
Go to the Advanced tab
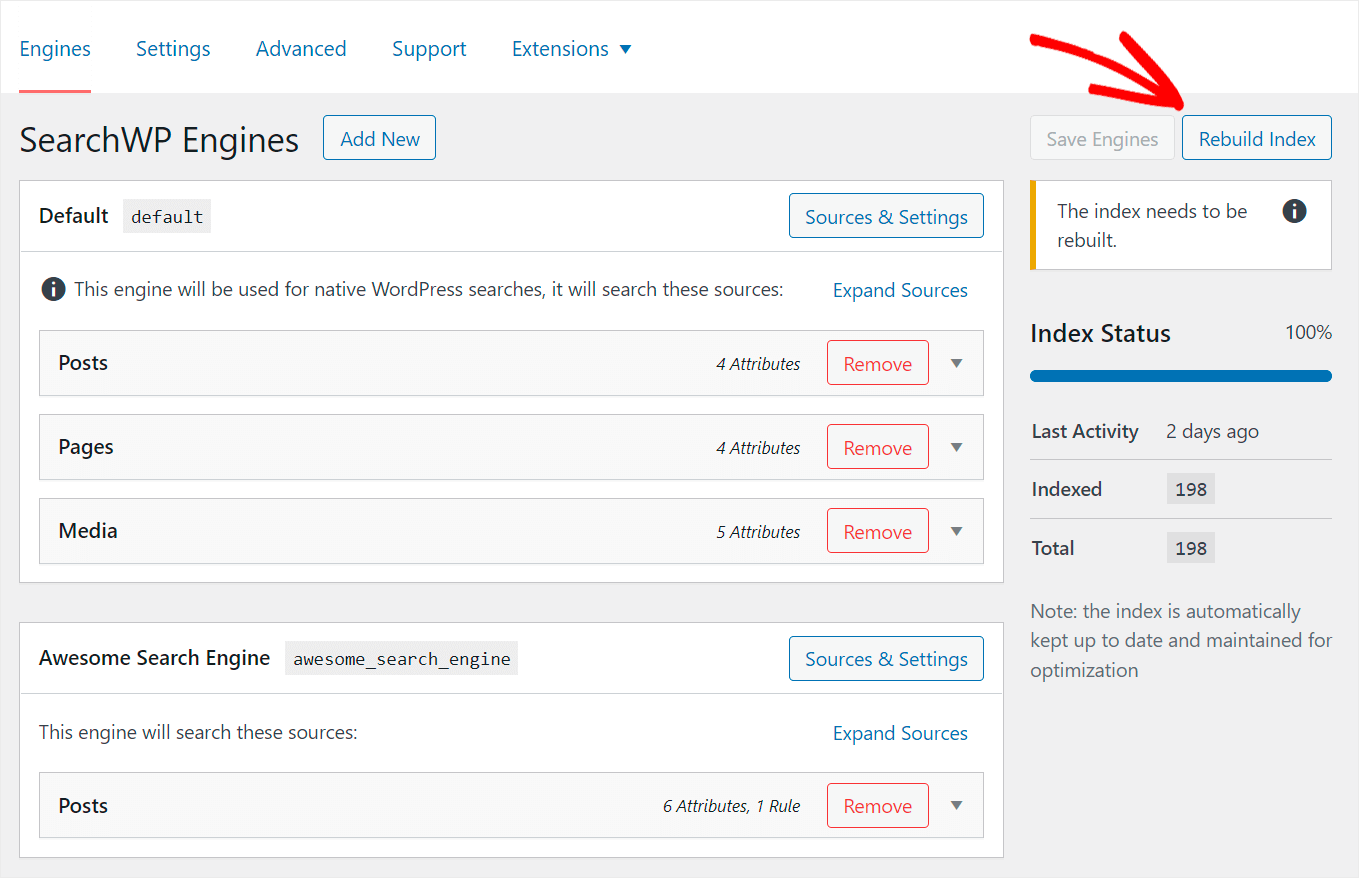301,49
